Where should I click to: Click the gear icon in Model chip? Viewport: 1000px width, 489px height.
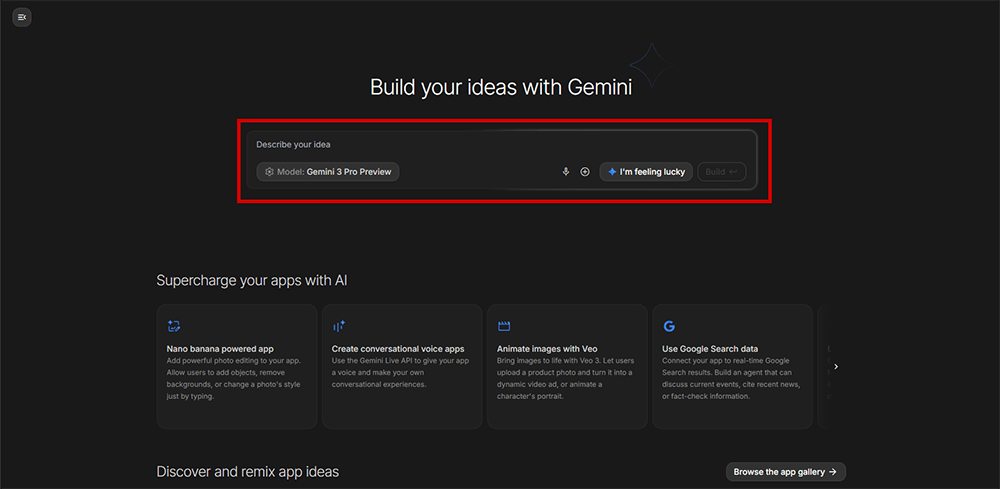click(269, 172)
